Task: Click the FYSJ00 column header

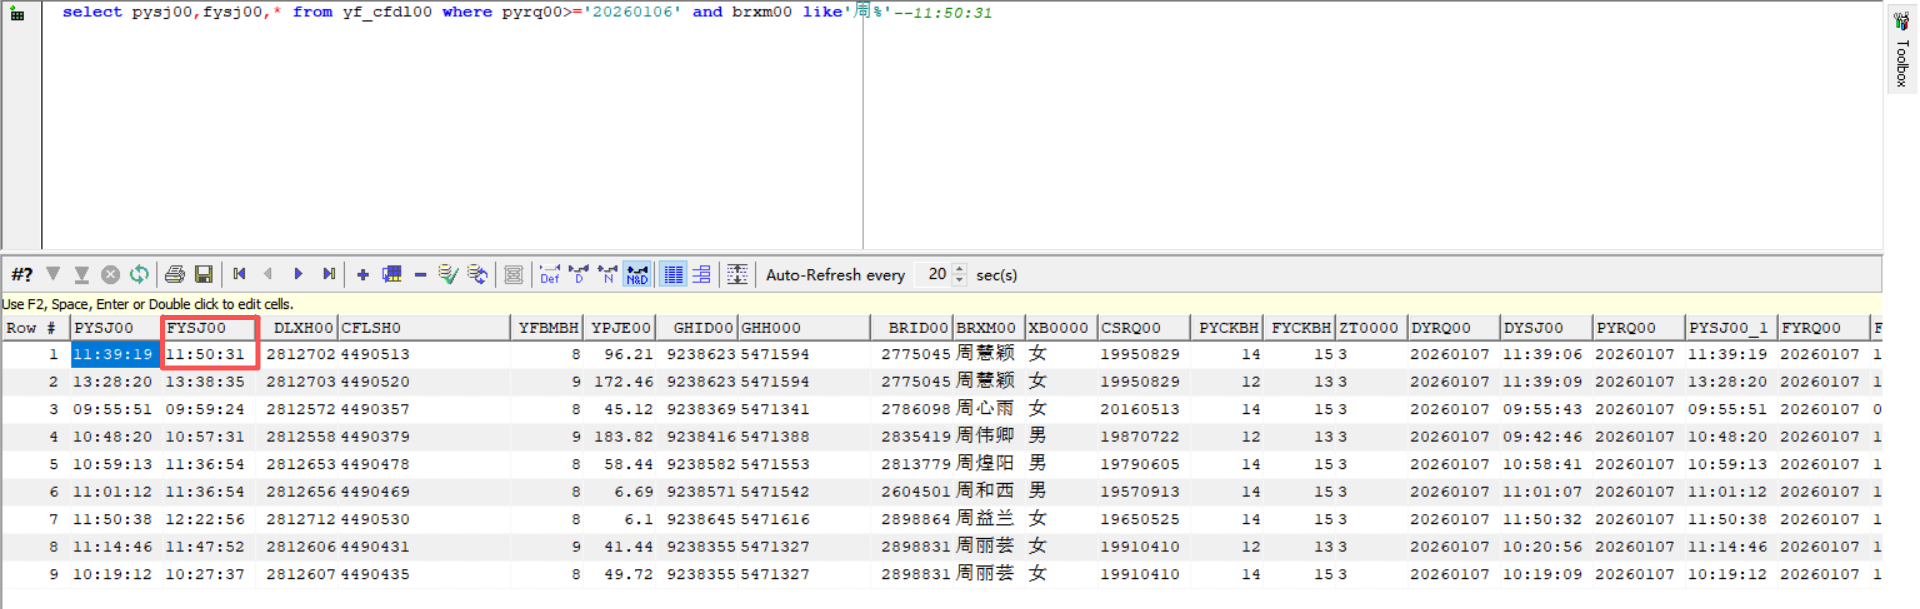Action: pyautogui.click(x=208, y=328)
